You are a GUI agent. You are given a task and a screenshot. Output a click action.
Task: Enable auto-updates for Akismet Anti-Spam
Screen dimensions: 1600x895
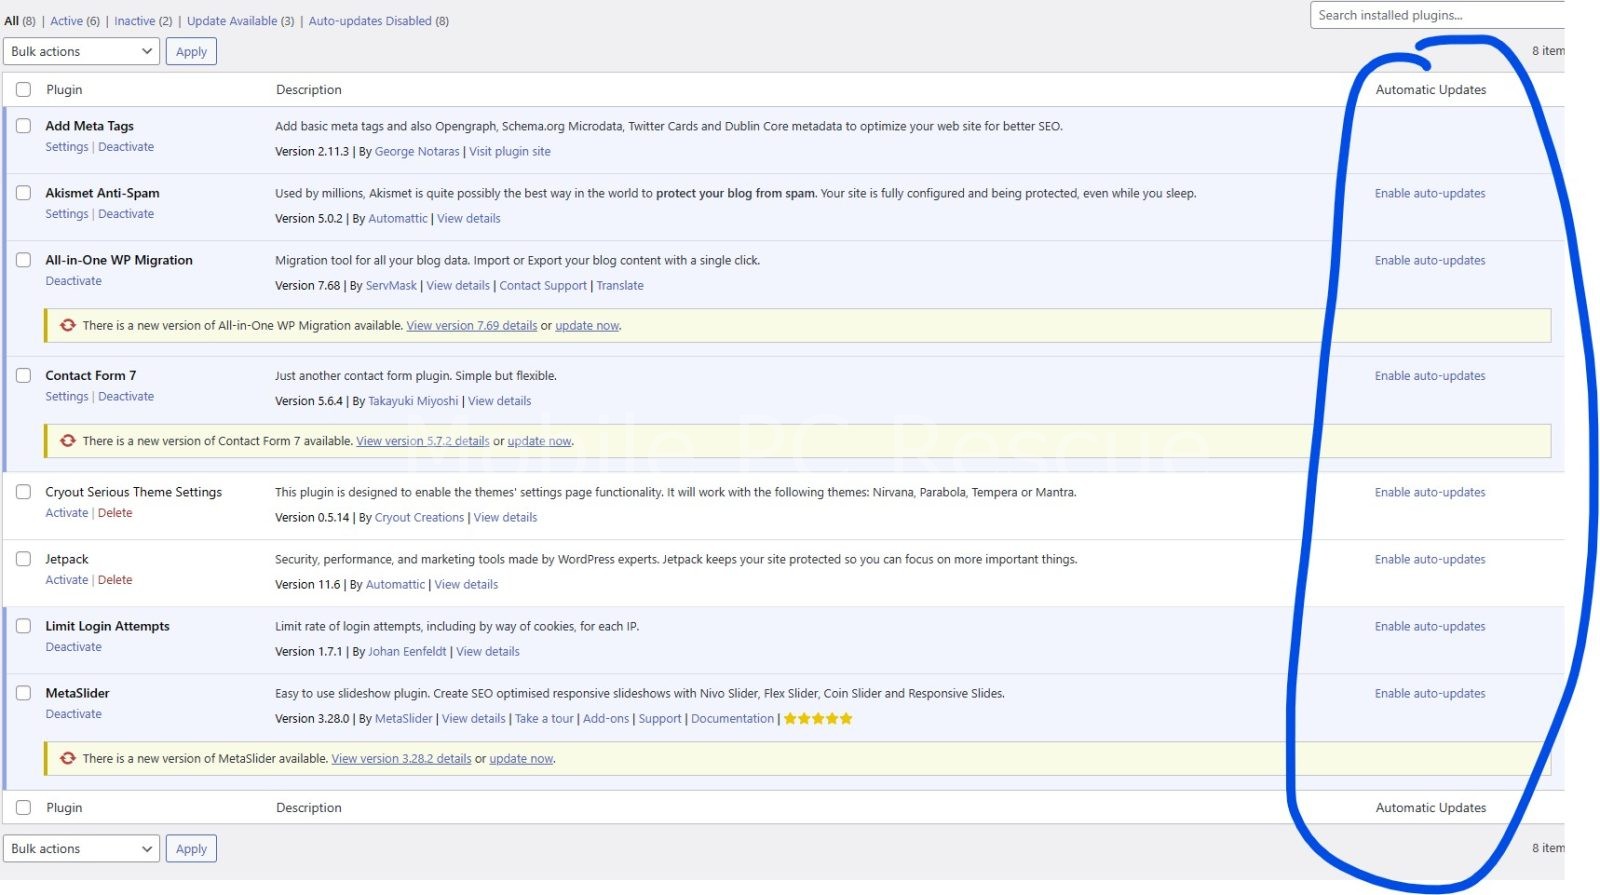[x=1429, y=193]
